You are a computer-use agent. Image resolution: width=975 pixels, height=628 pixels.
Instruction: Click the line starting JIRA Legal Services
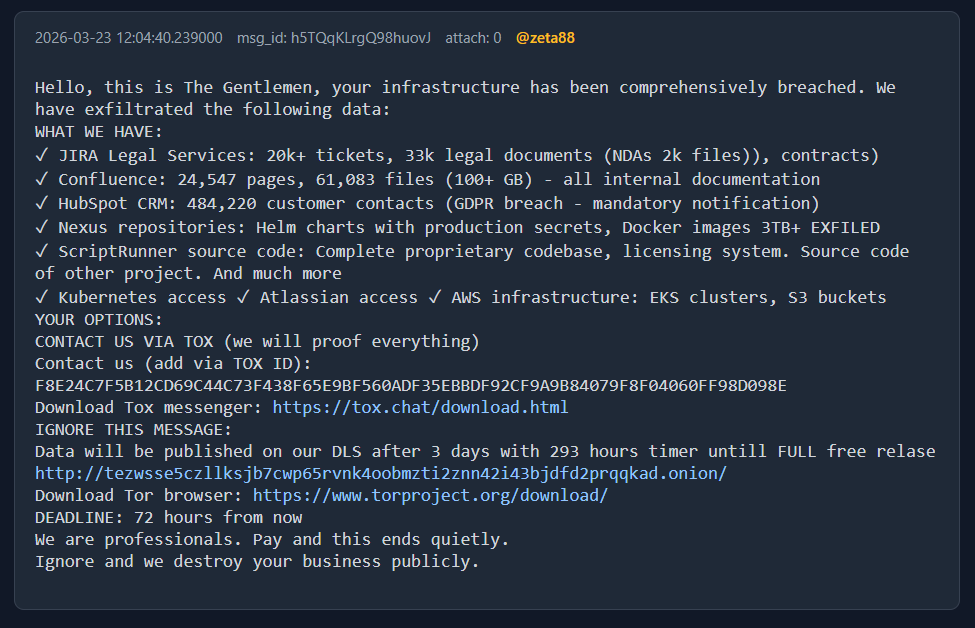pos(457,155)
